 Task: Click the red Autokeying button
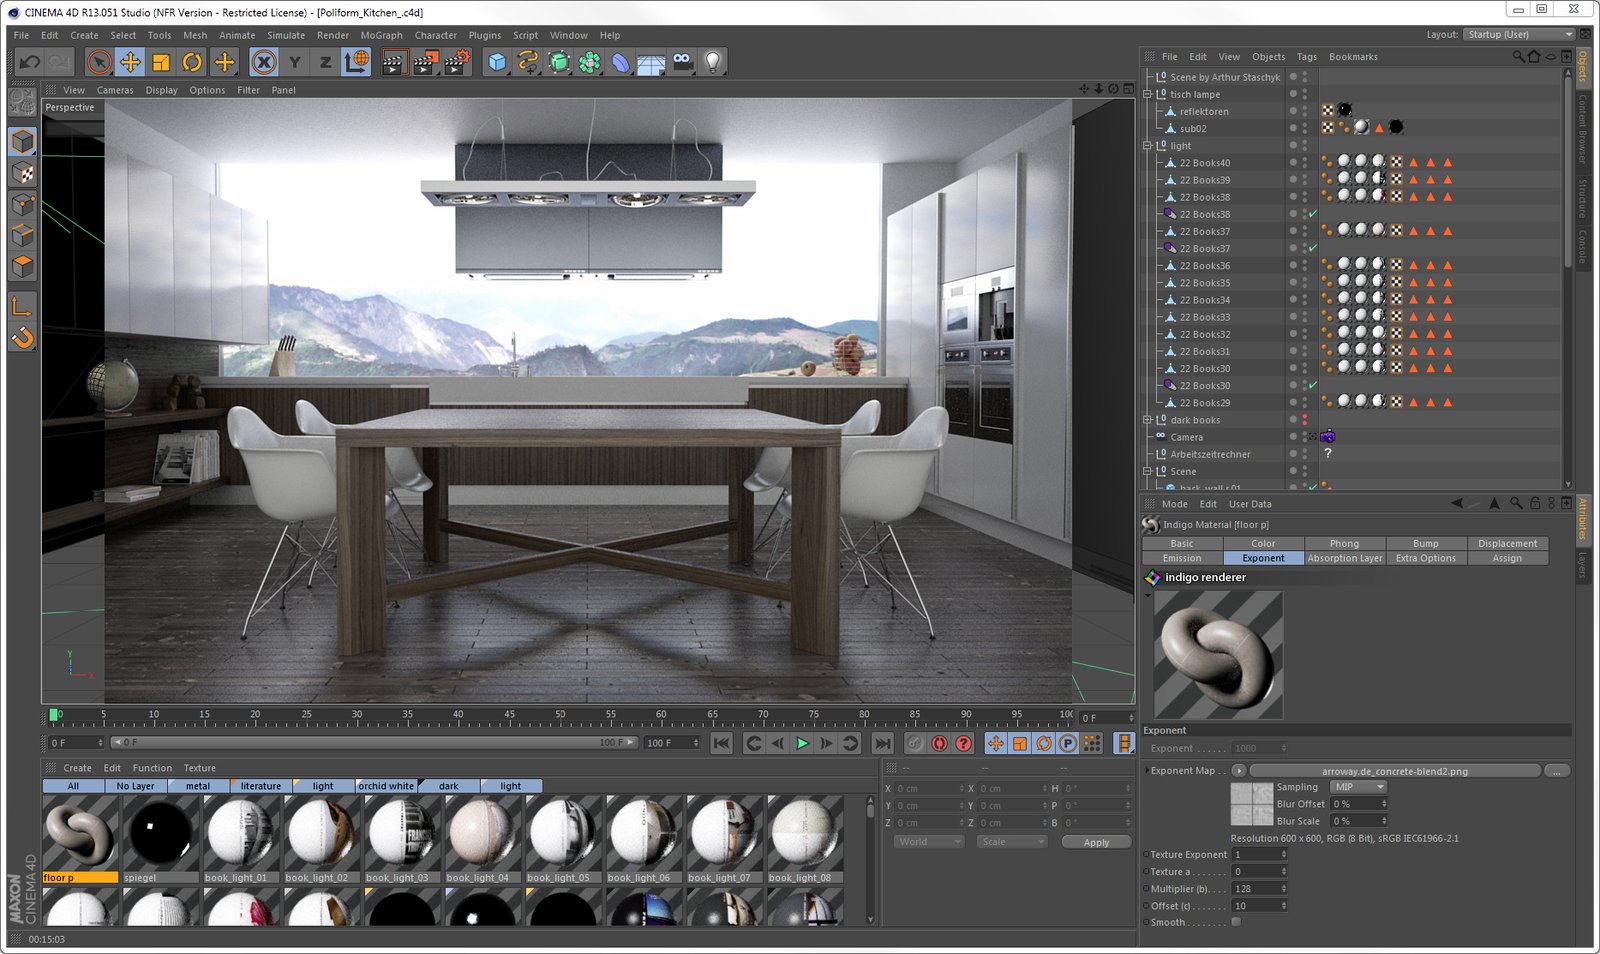pyautogui.click(x=939, y=743)
